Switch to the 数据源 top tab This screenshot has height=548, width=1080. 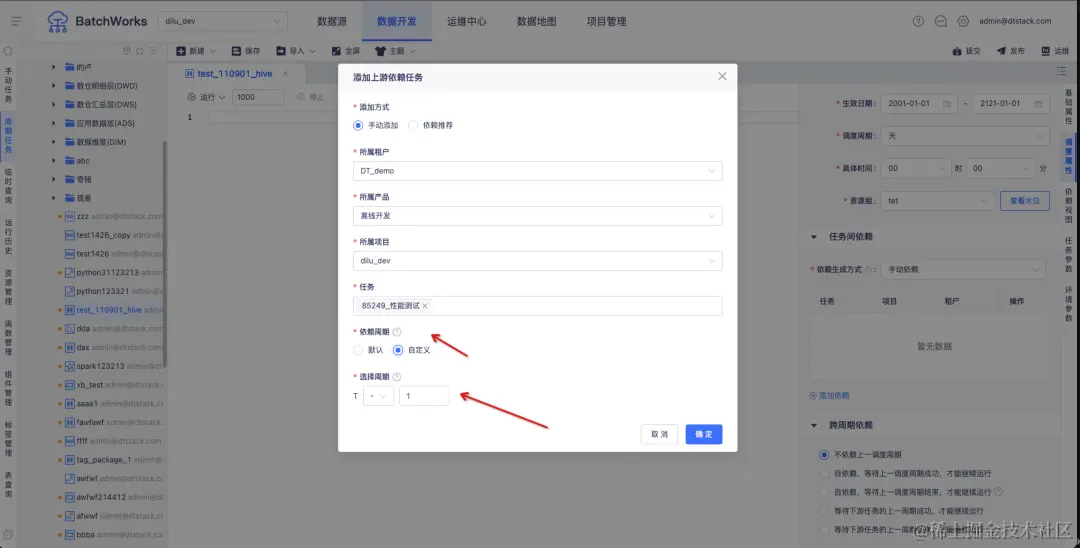(332, 21)
